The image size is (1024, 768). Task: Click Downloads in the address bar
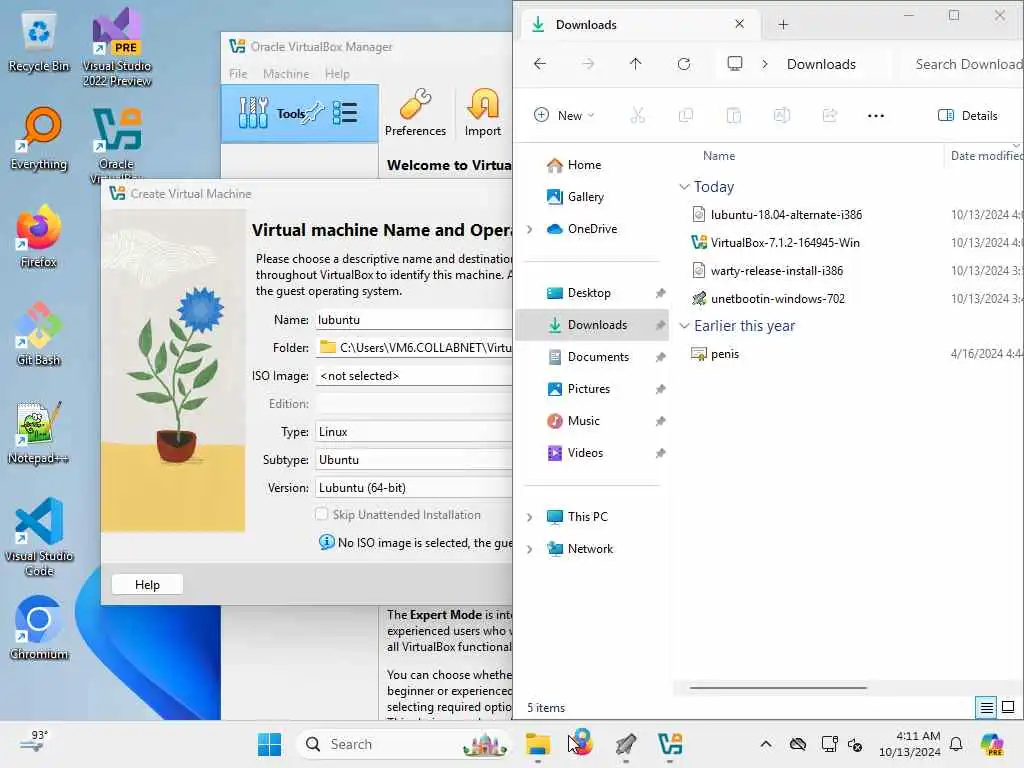(821, 64)
